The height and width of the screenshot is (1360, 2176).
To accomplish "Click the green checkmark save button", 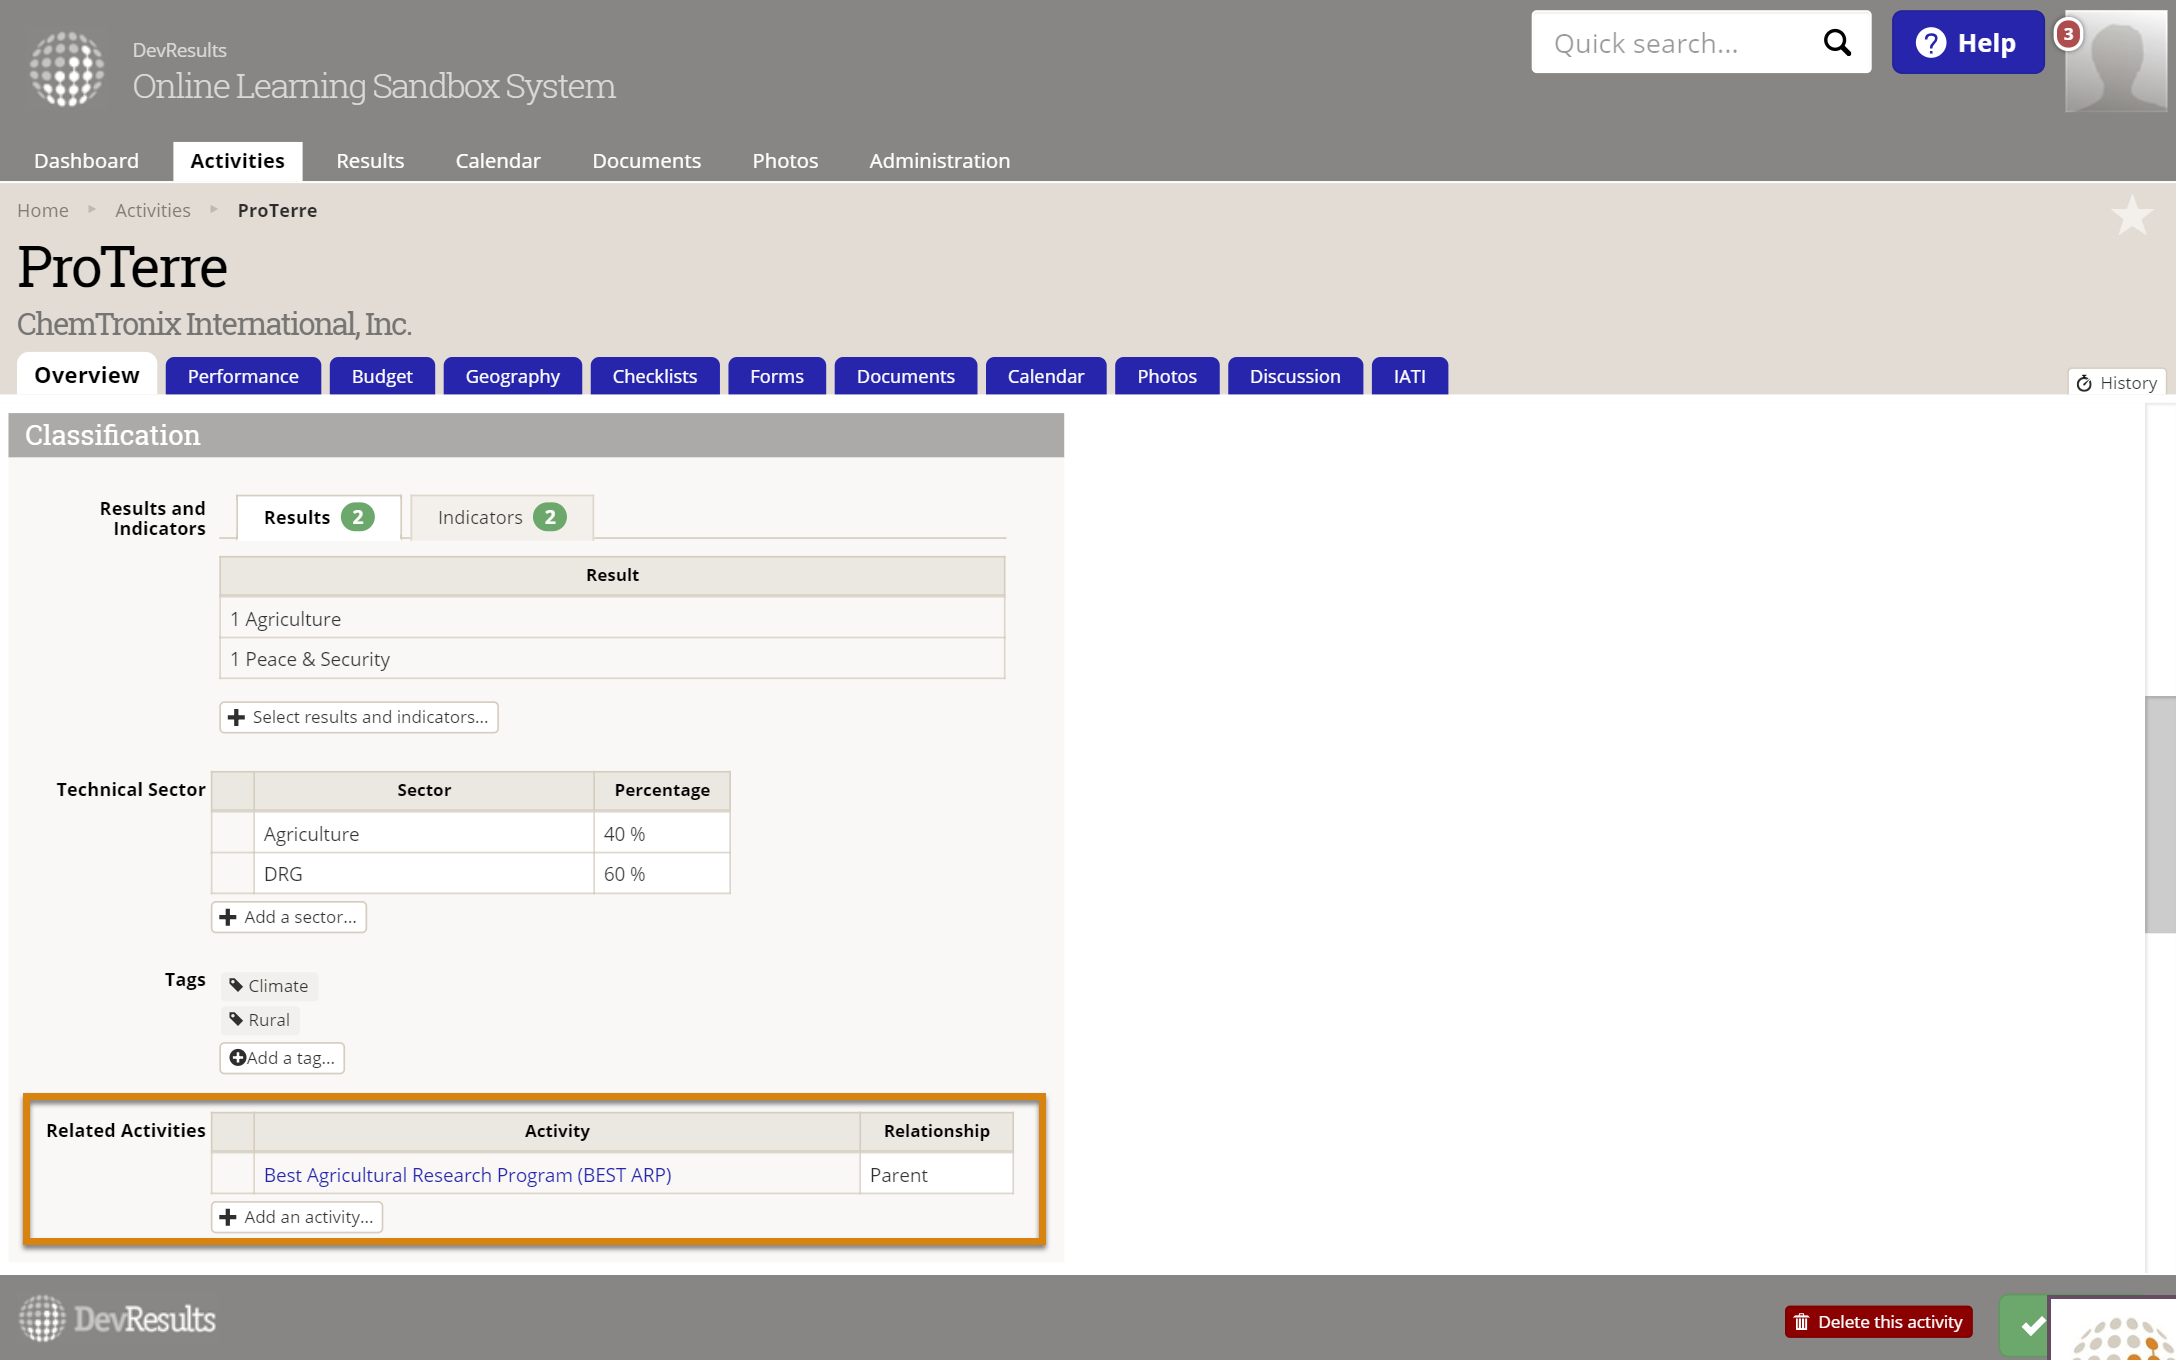I will [x=2028, y=1325].
